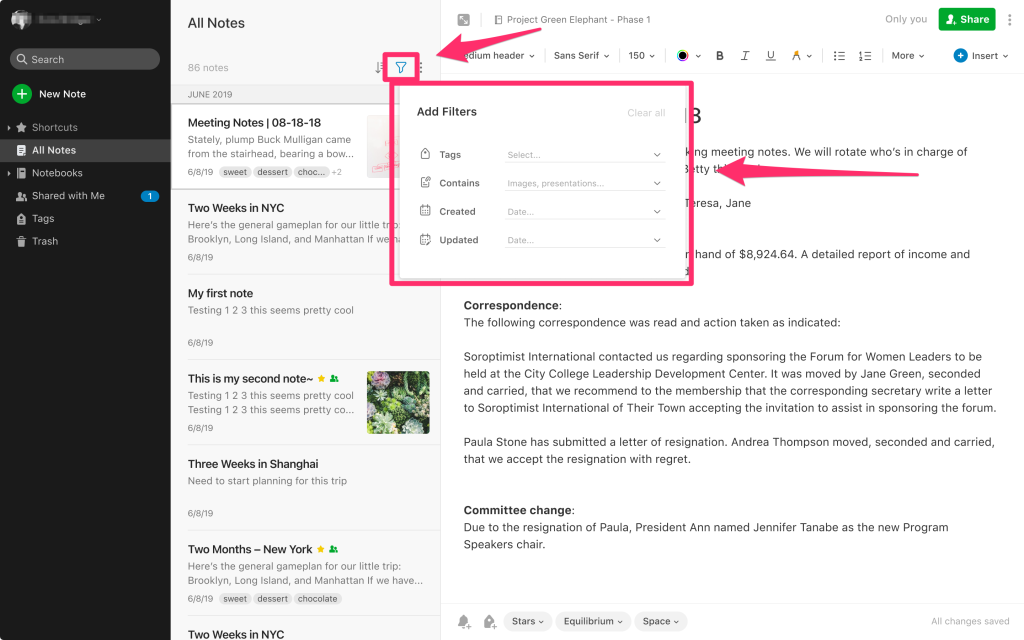Viewport: 1024px width, 640px height.
Task: Open the note options three-dot menu
Action: (x=1010, y=20)
